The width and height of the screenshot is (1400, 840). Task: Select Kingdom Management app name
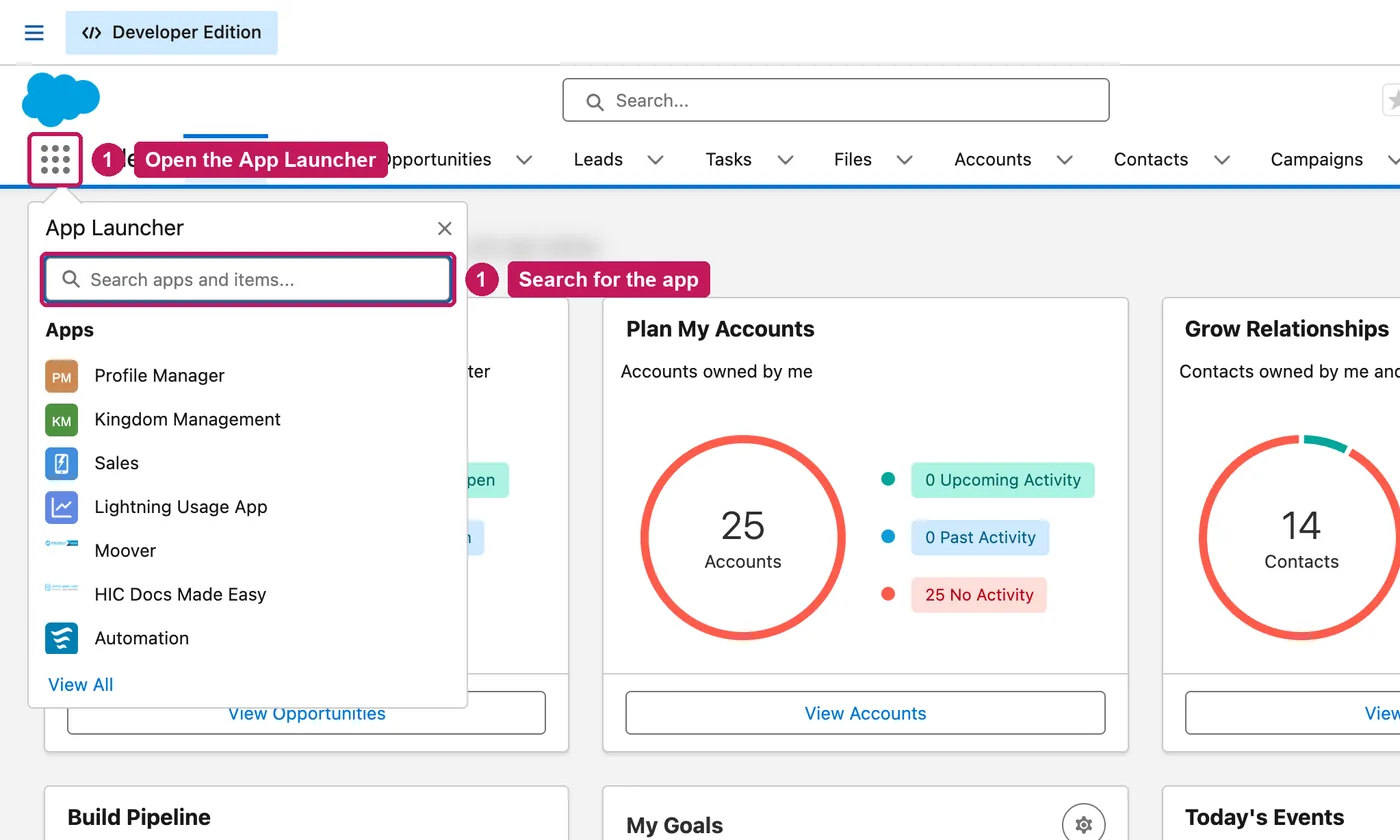tap(188, 420)
